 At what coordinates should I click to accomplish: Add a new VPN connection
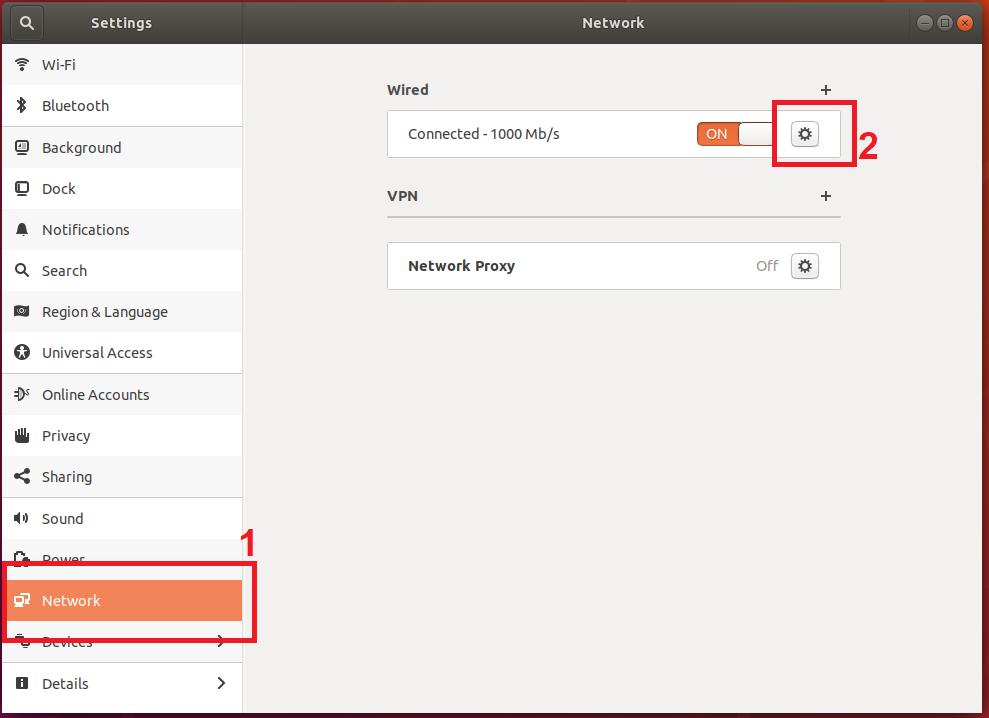click(825, 196)
